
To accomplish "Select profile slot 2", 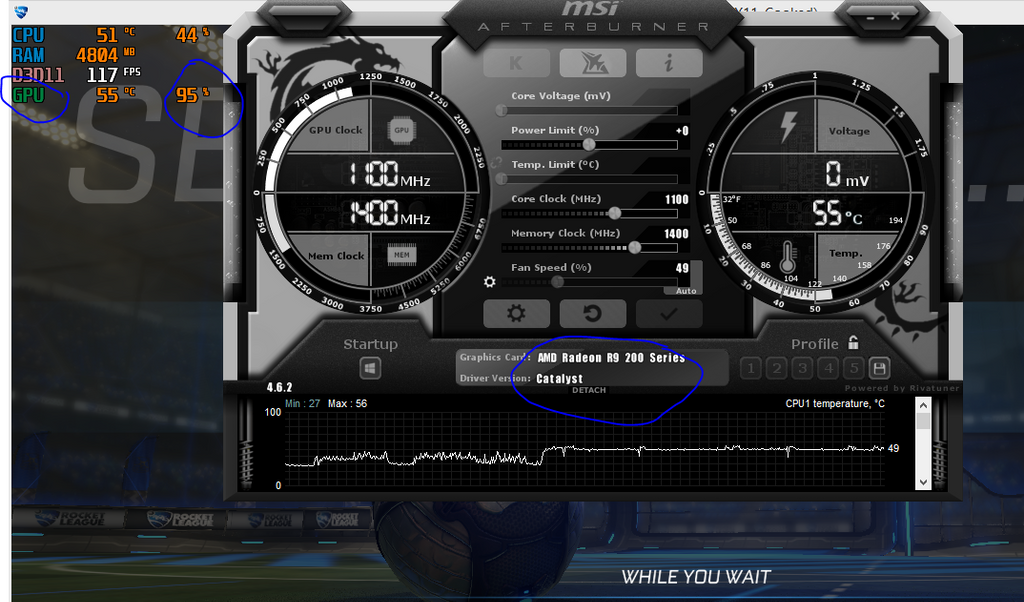I will point(776,368).
